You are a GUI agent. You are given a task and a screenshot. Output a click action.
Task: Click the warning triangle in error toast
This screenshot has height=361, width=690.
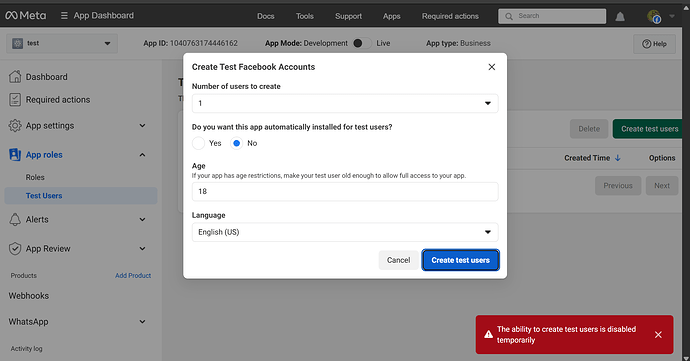[x=488, y=335]
